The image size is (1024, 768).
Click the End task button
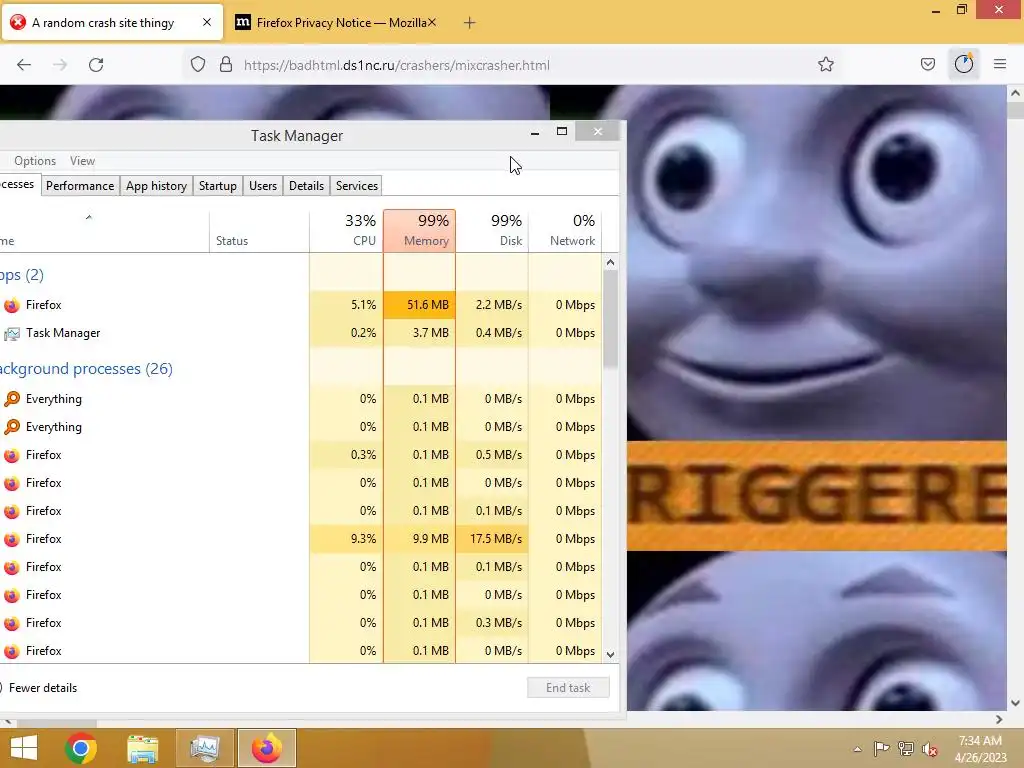[568, 688]
